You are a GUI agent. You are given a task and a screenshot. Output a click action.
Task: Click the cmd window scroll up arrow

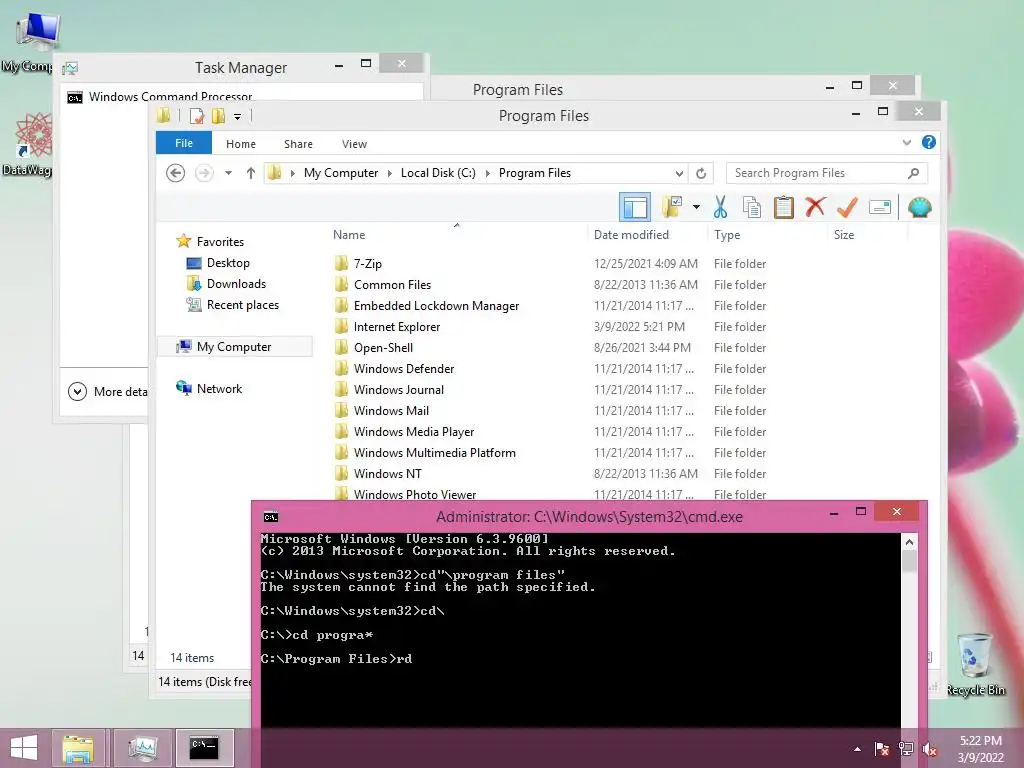(909, 542)
